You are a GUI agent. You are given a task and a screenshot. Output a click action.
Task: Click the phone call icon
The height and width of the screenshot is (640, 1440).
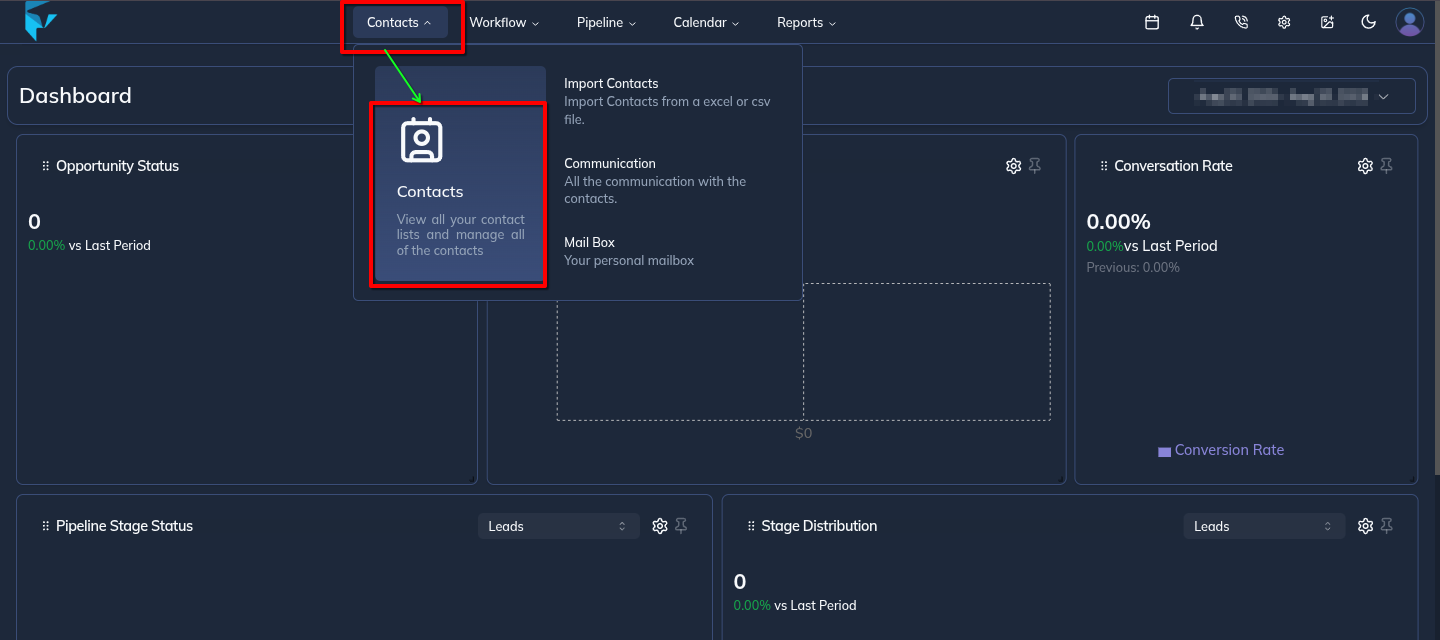1241,22
